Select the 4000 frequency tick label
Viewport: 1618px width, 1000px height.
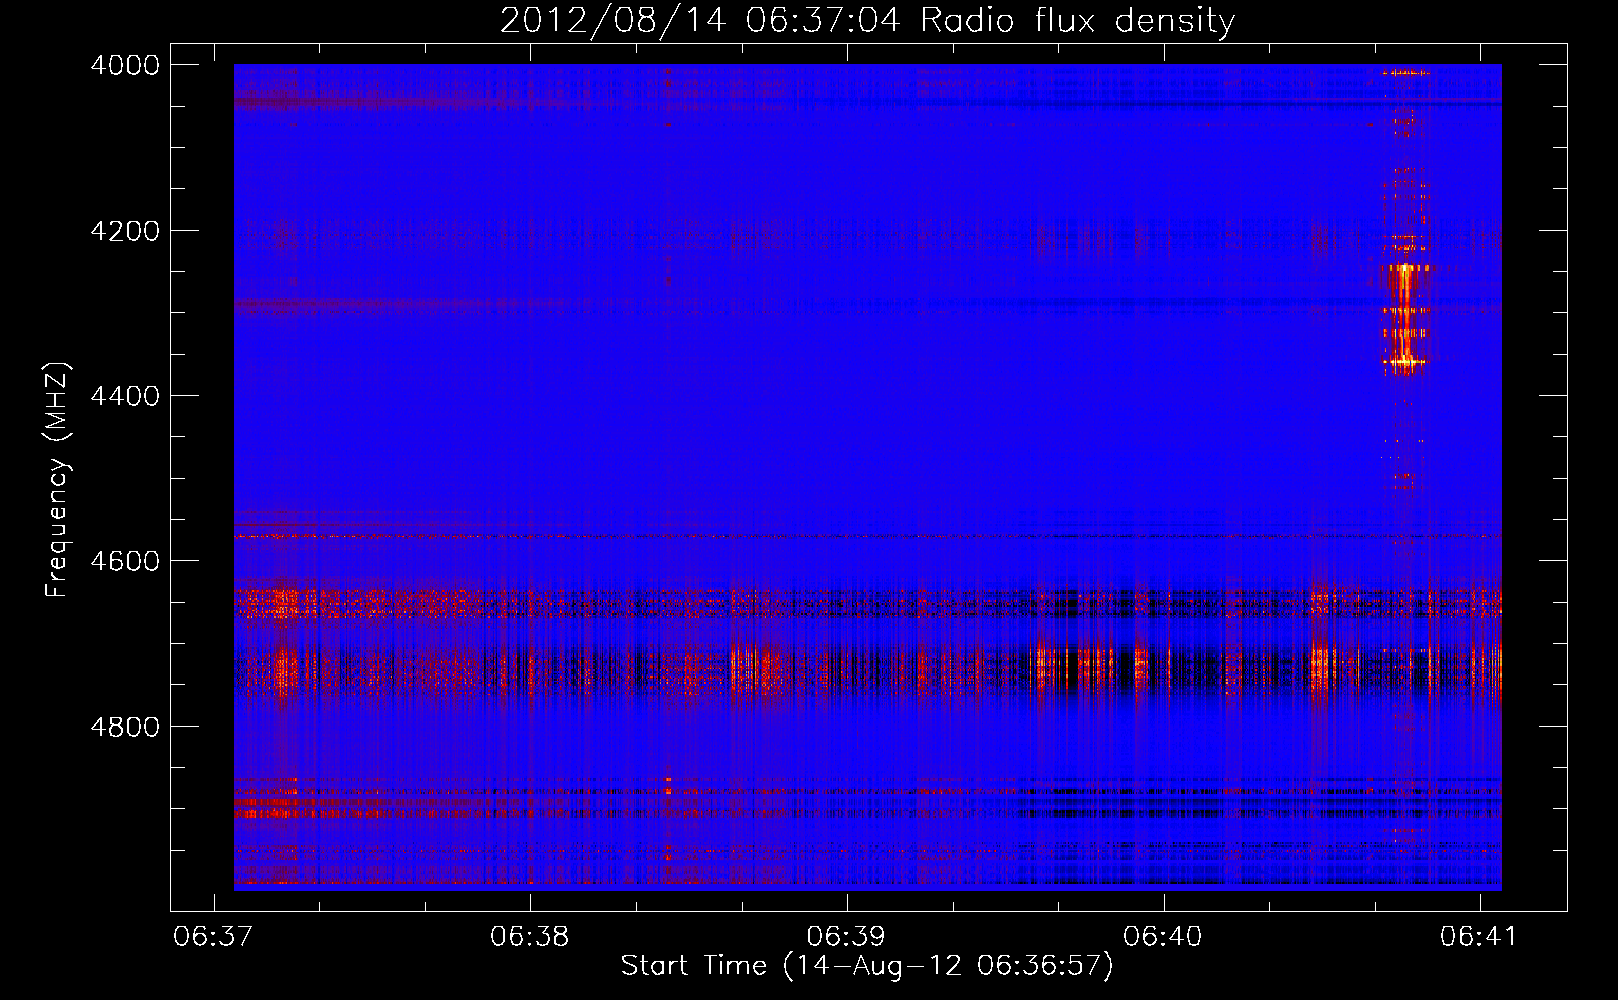125,65
